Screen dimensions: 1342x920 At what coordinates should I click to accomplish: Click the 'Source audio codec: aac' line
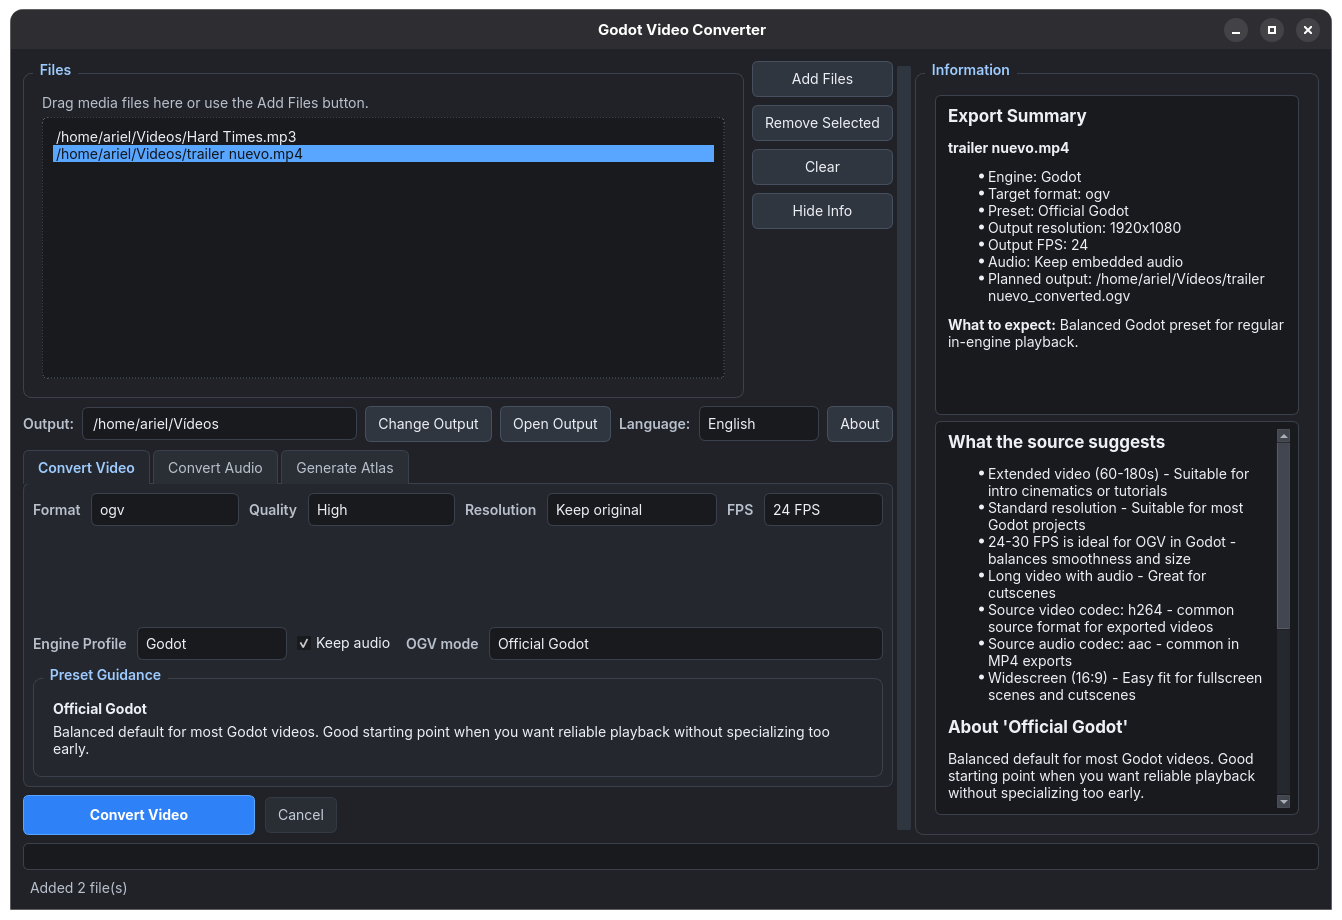click(1113, 652)
